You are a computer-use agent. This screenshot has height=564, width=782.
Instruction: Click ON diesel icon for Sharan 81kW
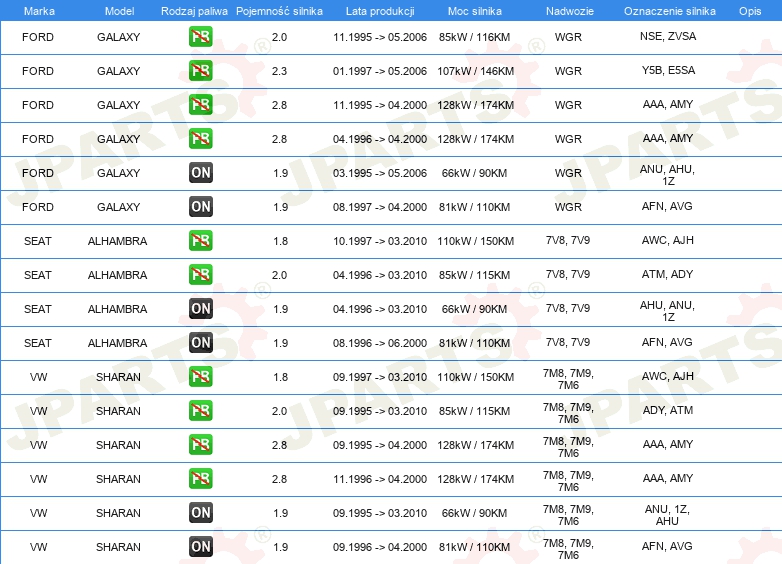(x=200, y=547)
